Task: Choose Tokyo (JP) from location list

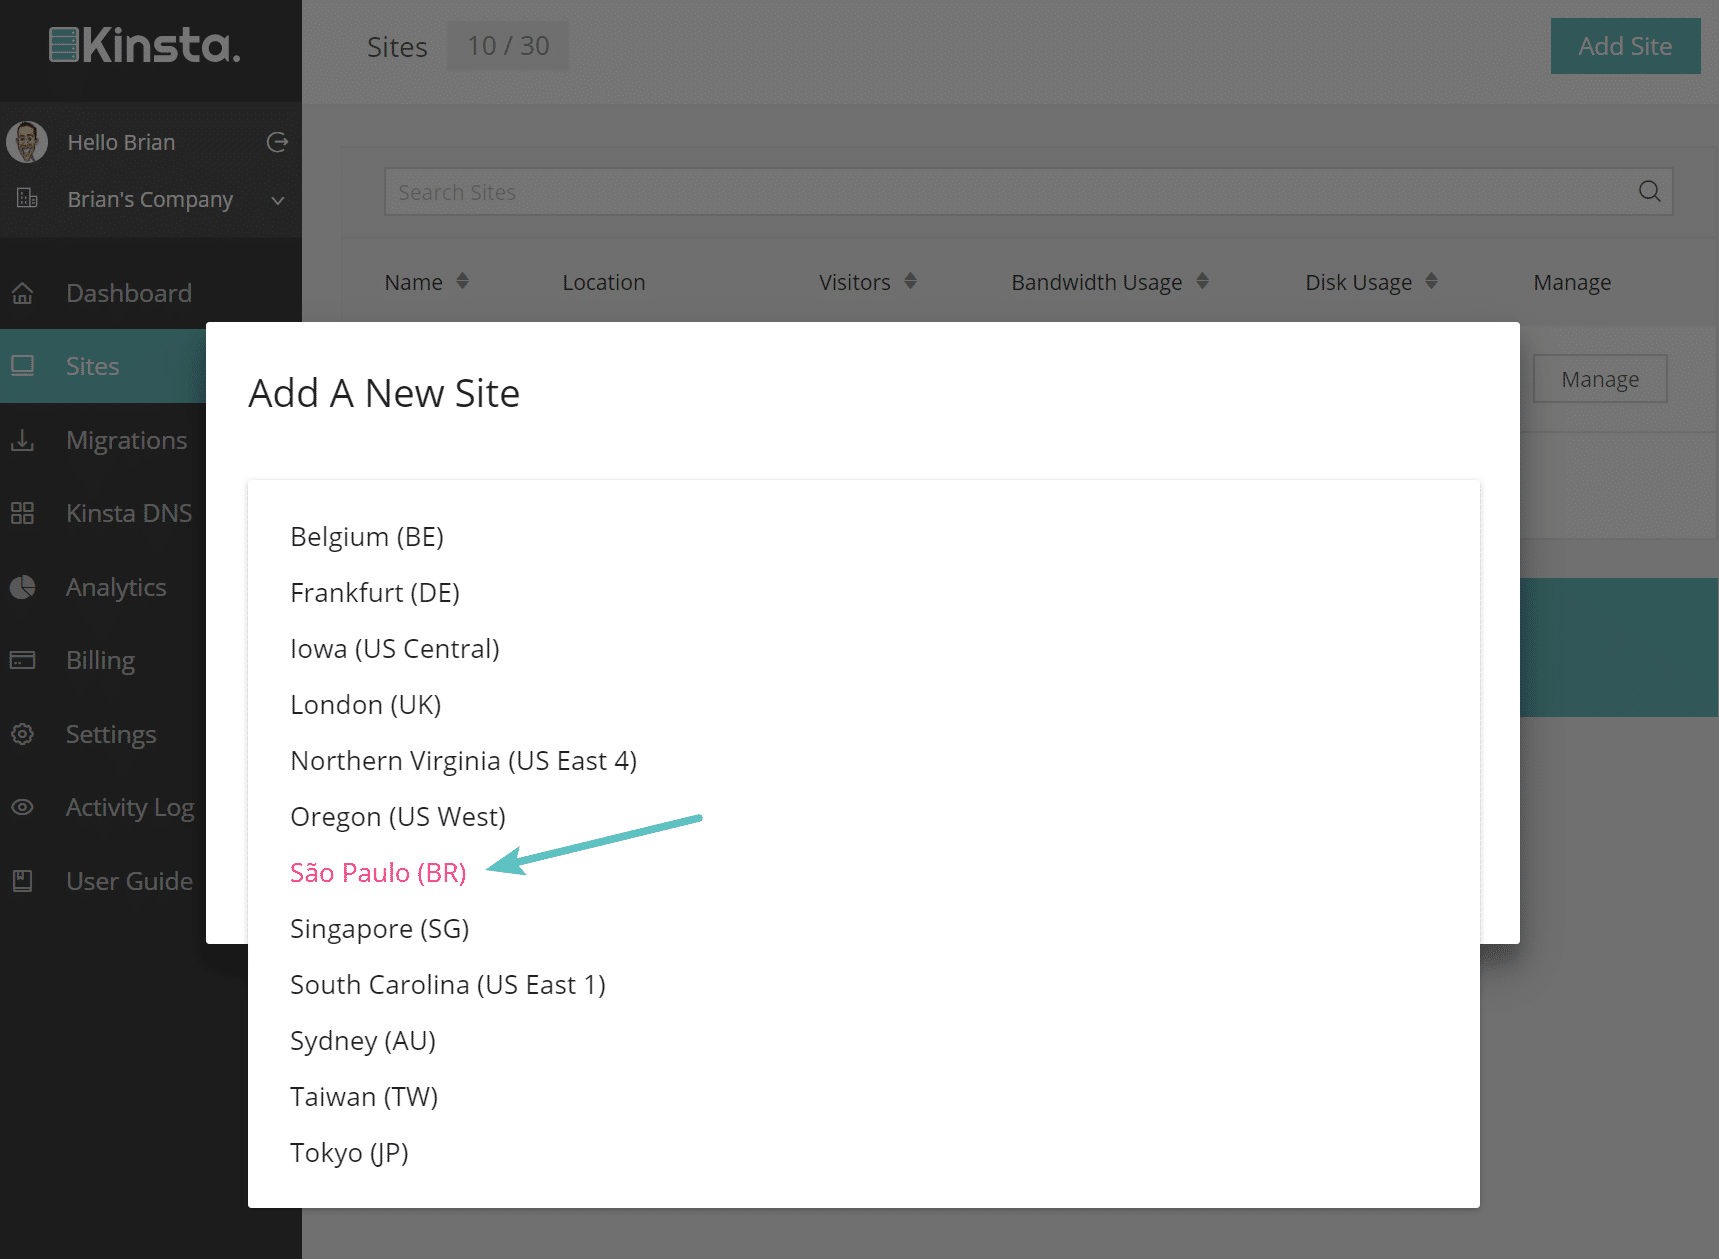Action: tap(349, 1153)
